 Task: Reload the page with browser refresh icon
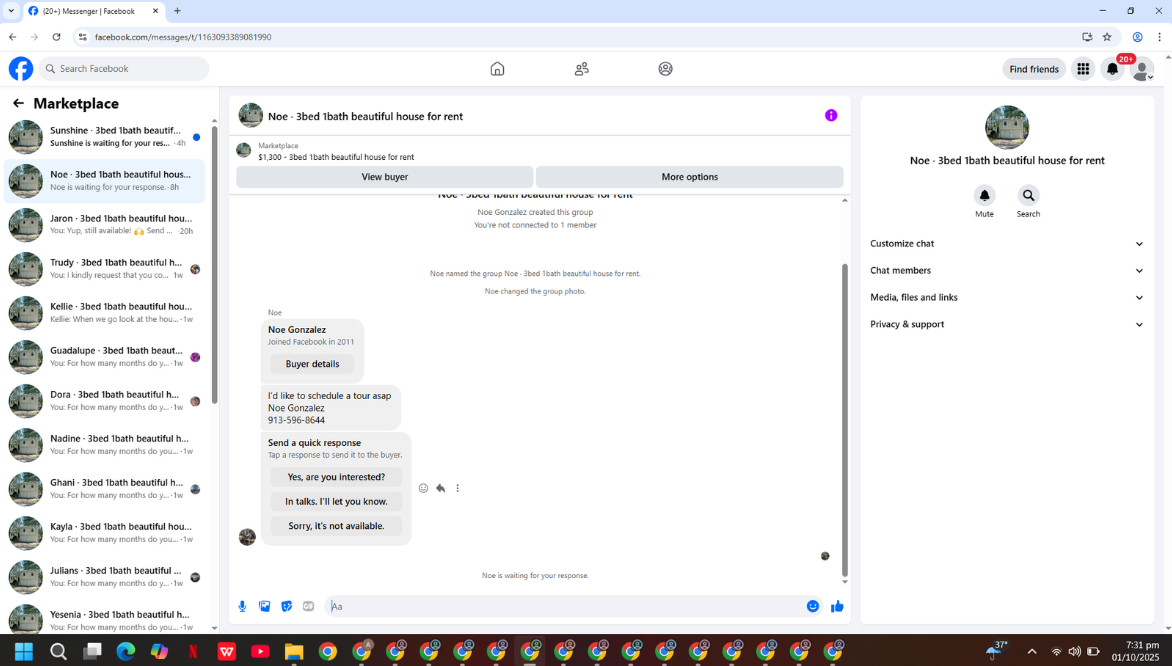coord(56,37)
